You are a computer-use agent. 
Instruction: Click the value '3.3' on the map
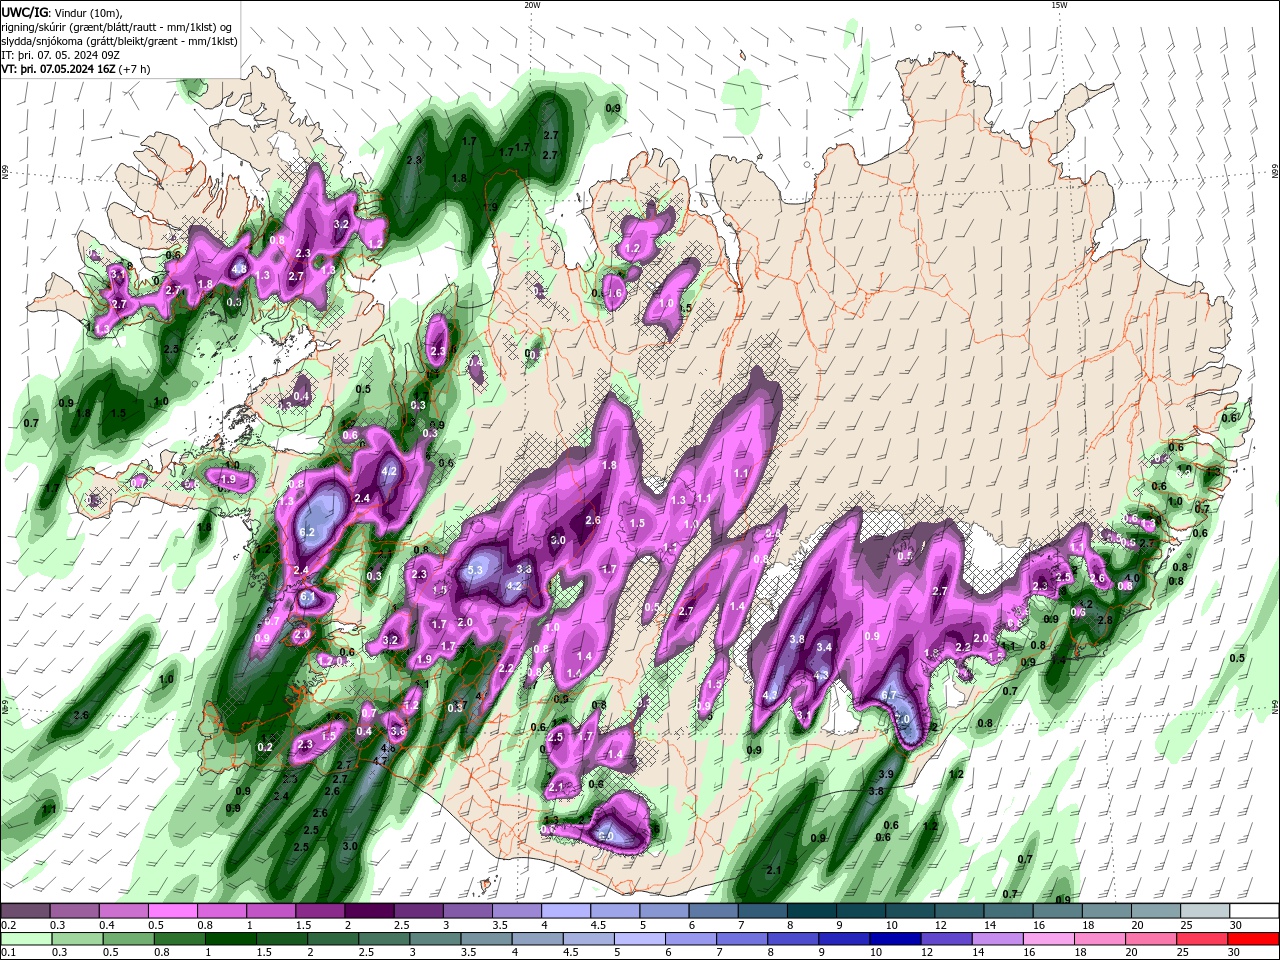click(x=523, y=568)
